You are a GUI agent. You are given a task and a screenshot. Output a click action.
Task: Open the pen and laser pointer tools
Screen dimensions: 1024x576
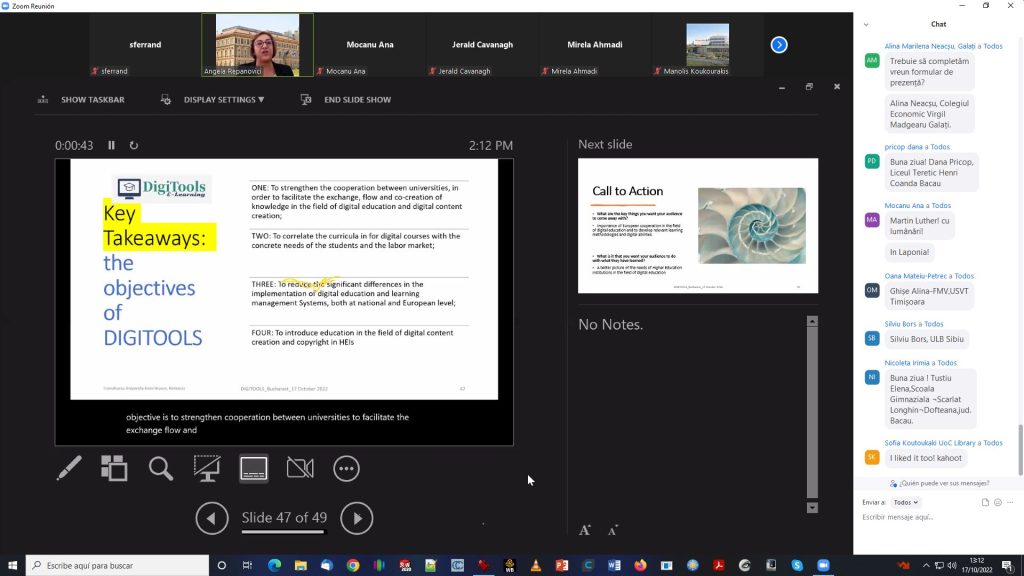[69, 468]
